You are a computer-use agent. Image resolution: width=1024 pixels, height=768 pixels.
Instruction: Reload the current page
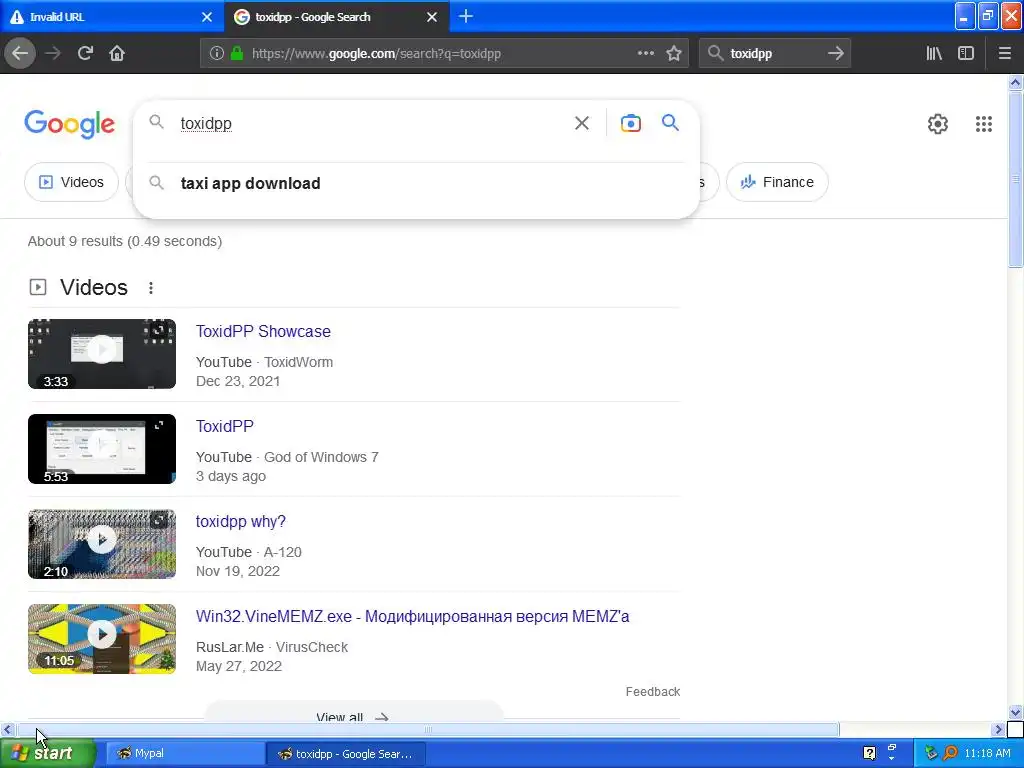(x=85, y=54)
